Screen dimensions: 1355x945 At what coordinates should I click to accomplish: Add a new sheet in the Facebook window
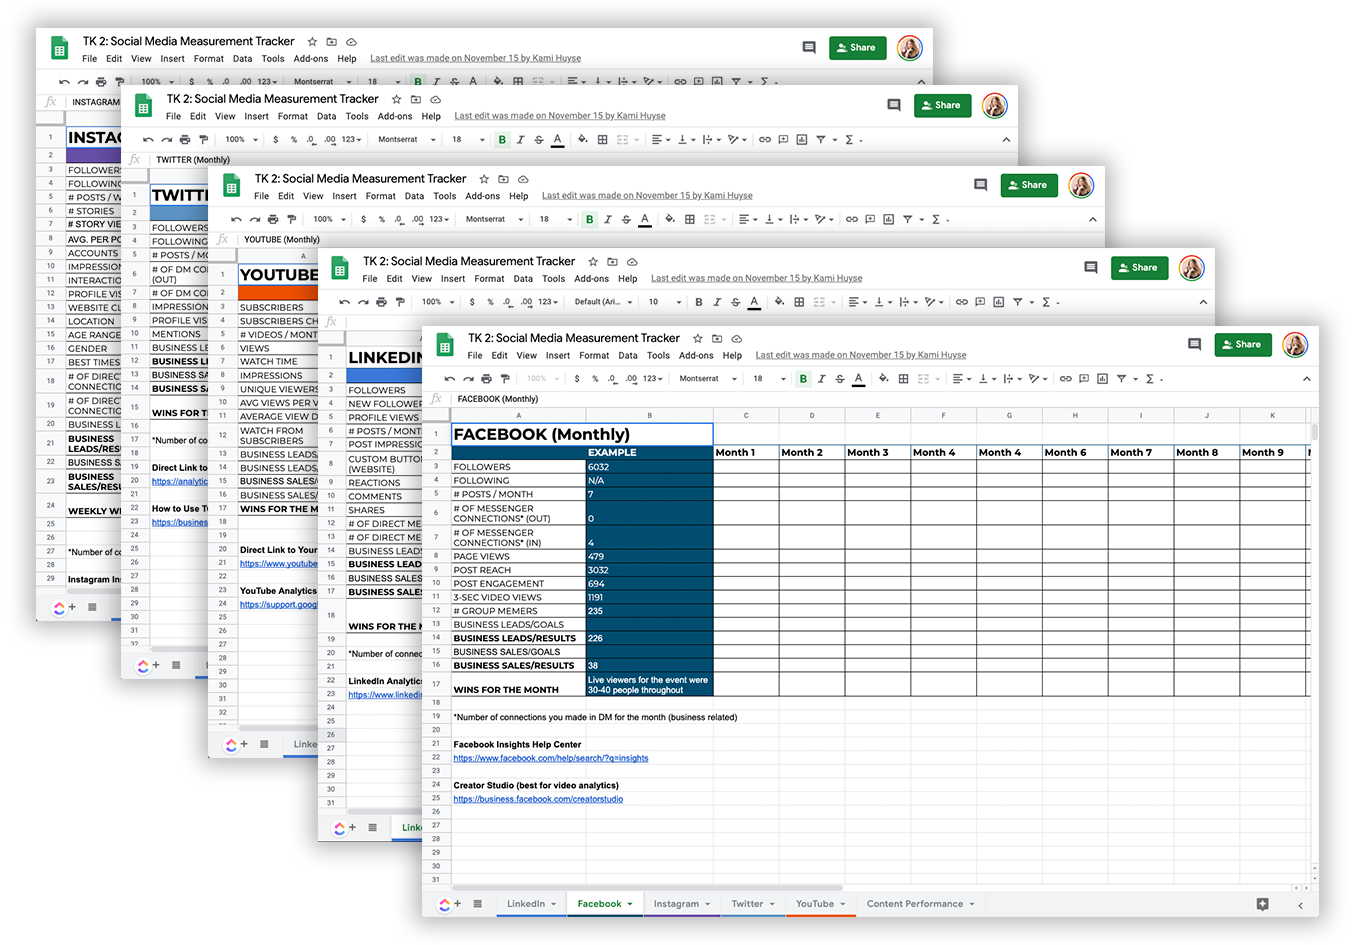(457, 903)
